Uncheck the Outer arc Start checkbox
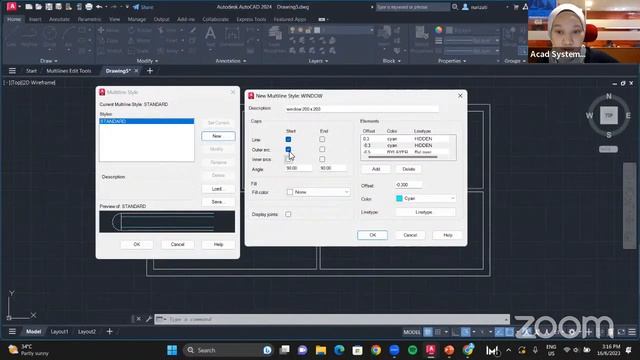The width and height of the screenshot is (640, 360). [288, 149]
